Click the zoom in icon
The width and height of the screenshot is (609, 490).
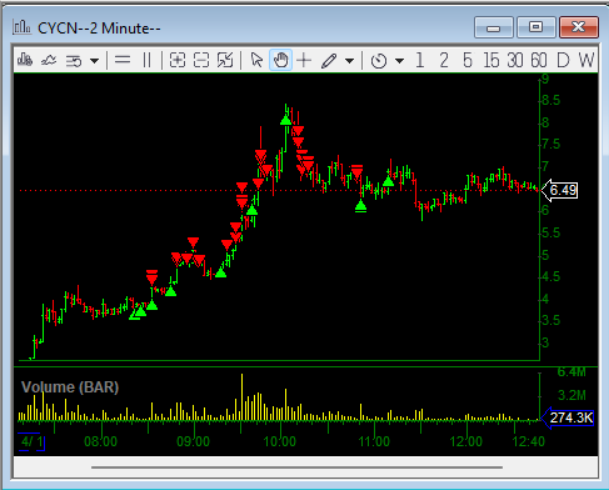click(177, 60)
